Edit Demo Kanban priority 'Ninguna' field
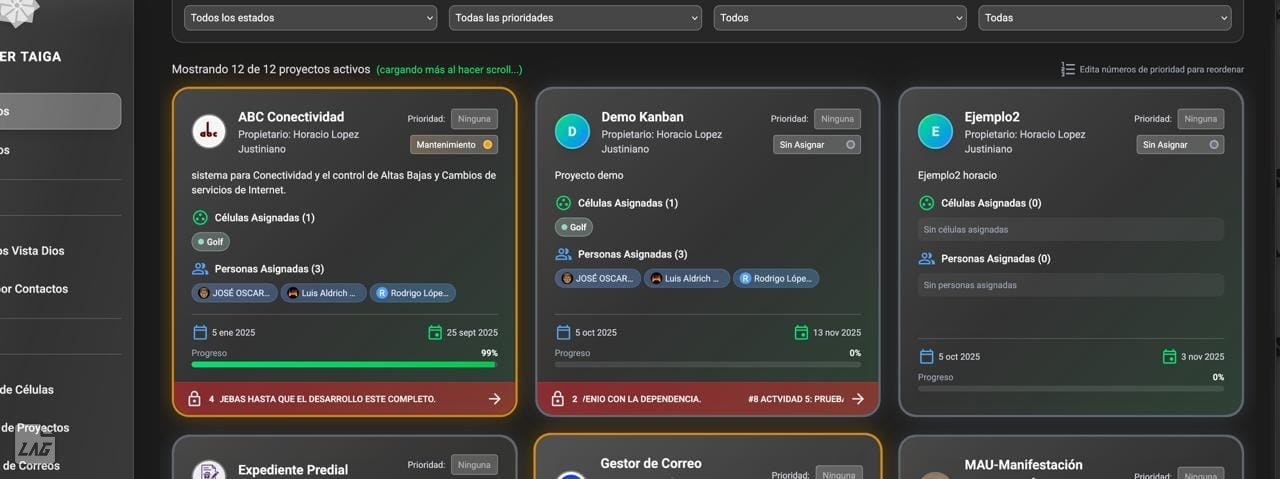Screen dimensions: 1280x479 (x=837, y=119)
